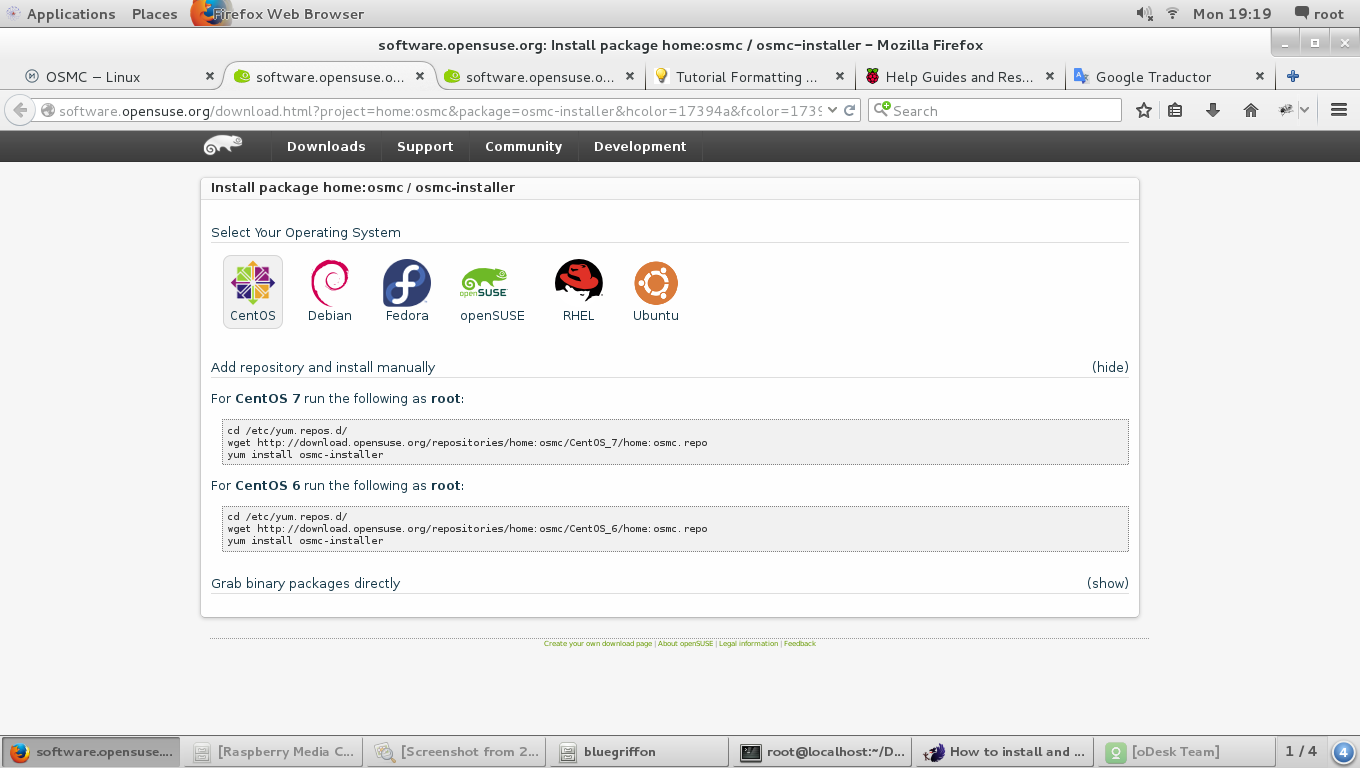
Task: Switch to bluegriffon taskbar window
Action: tap(638, 752)
